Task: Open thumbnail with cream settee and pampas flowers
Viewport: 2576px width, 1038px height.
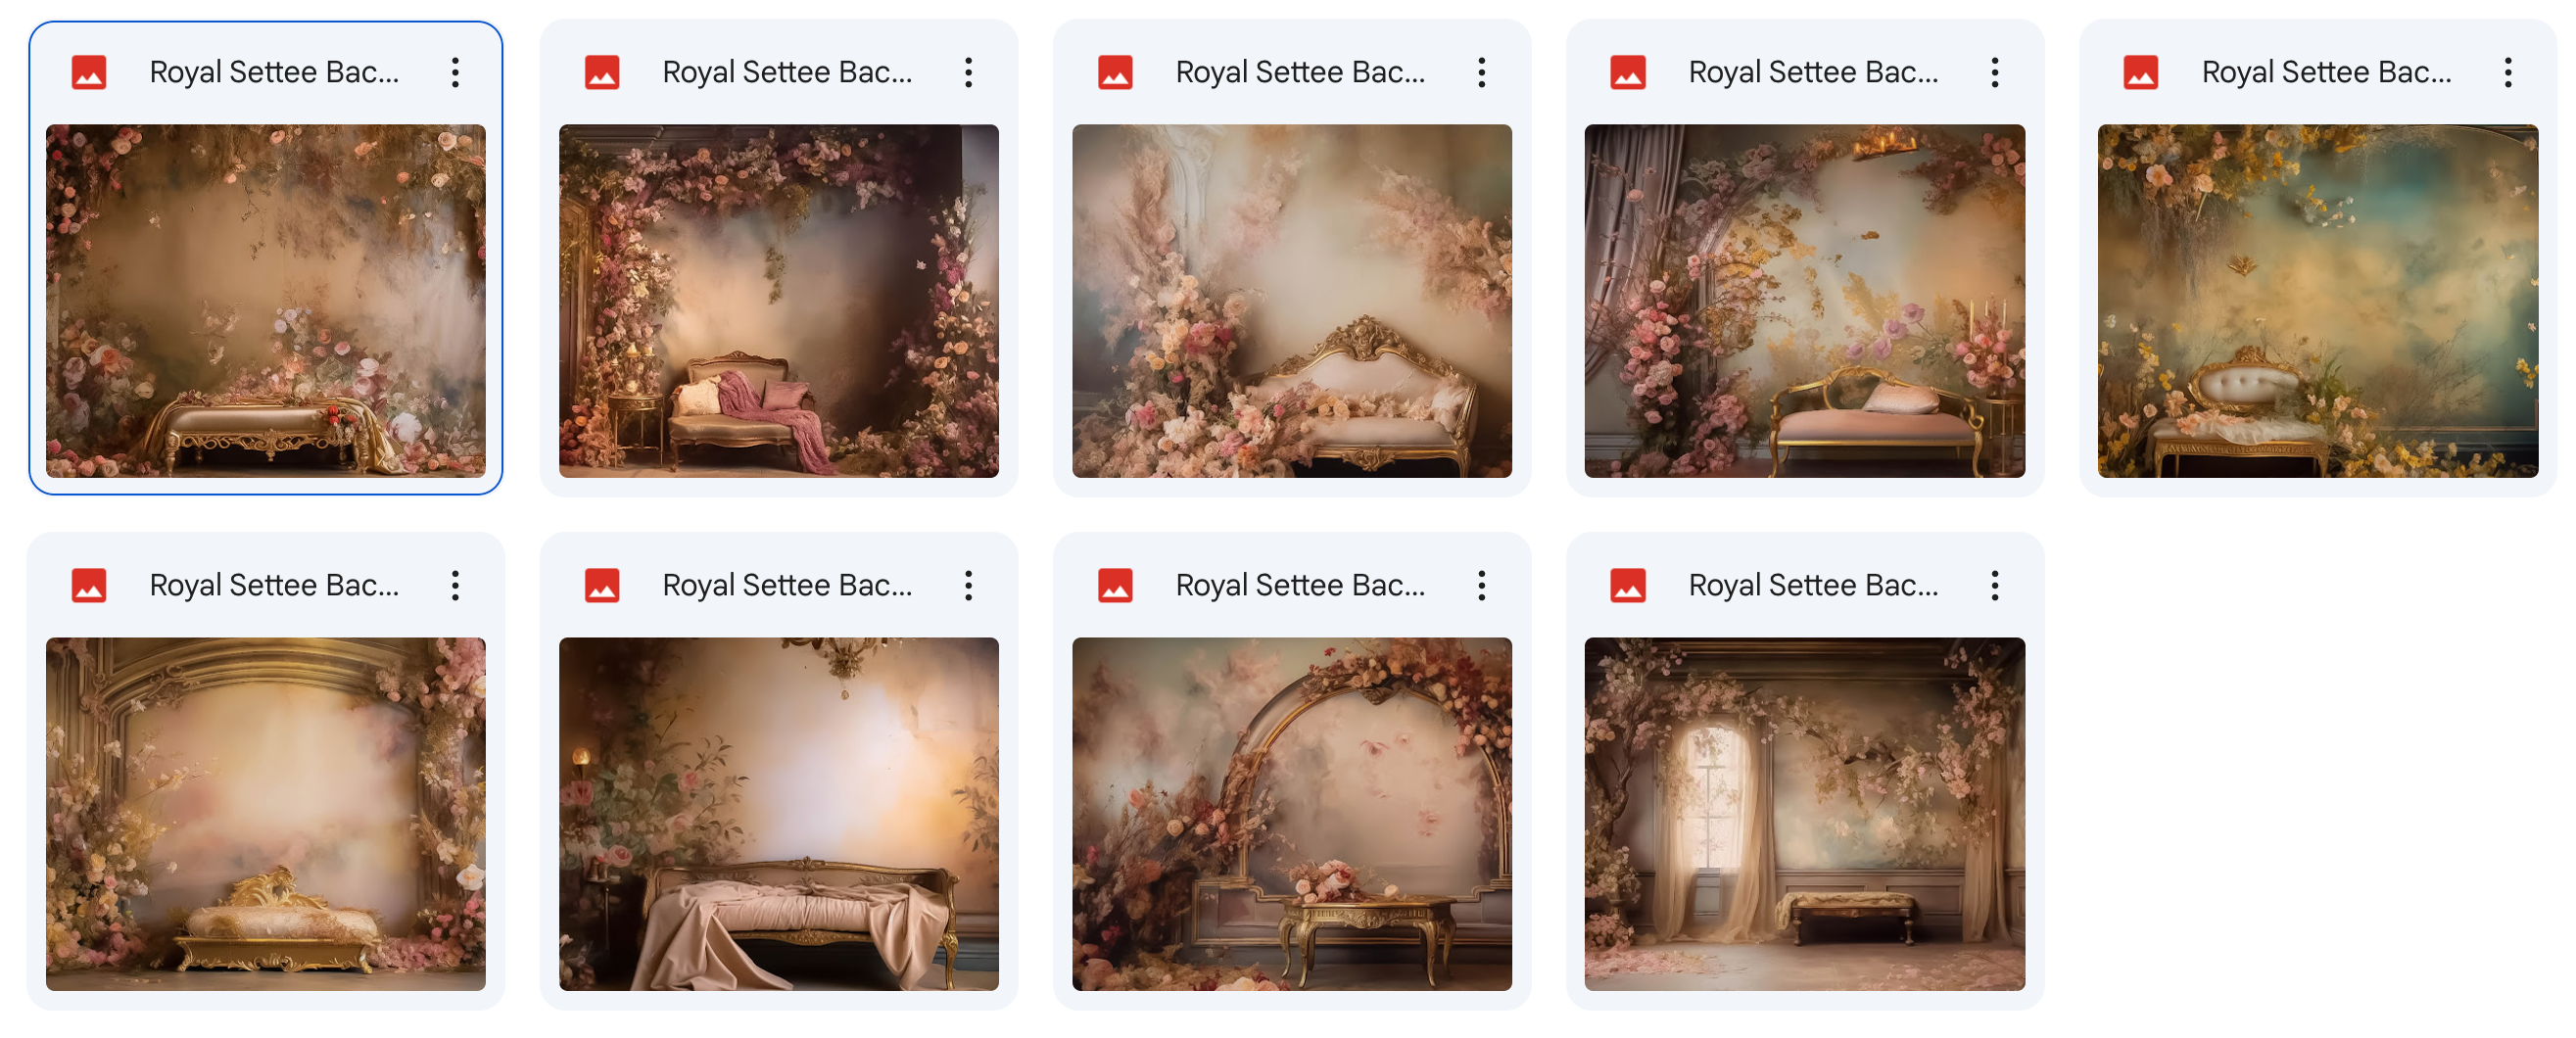Action: [1292, 300]
